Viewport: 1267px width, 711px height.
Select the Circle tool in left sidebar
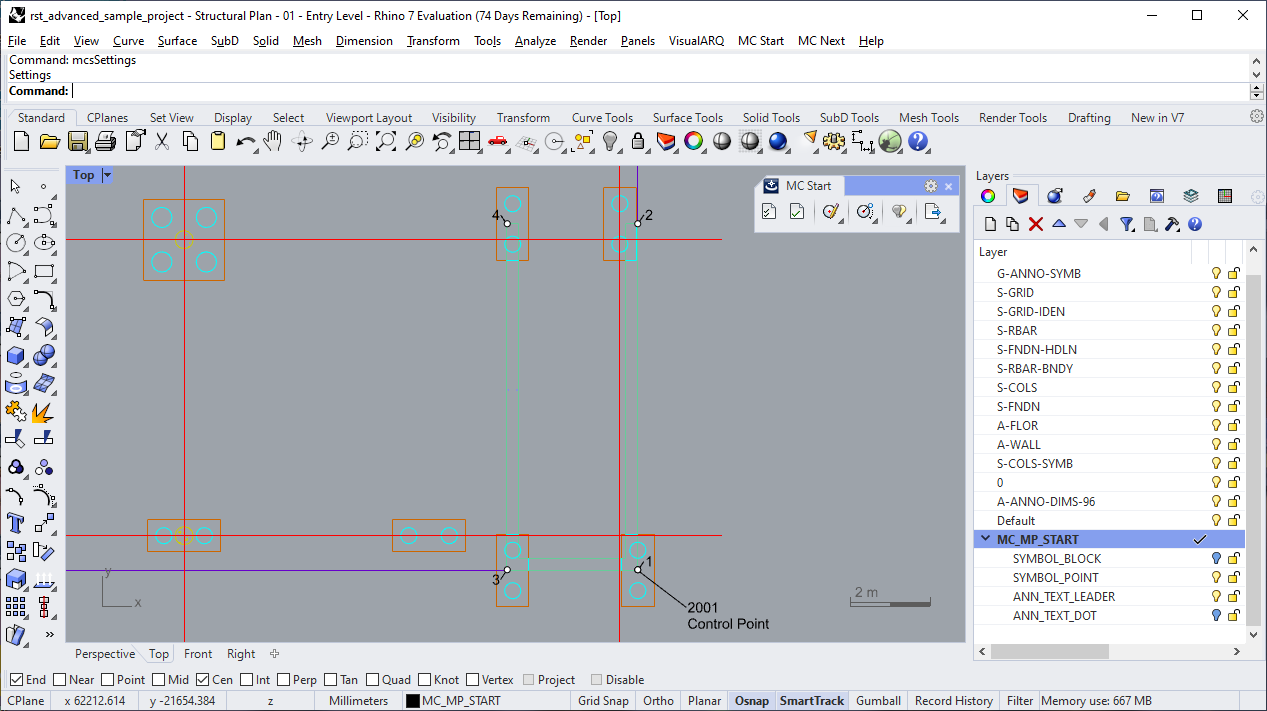pos(16,243)
